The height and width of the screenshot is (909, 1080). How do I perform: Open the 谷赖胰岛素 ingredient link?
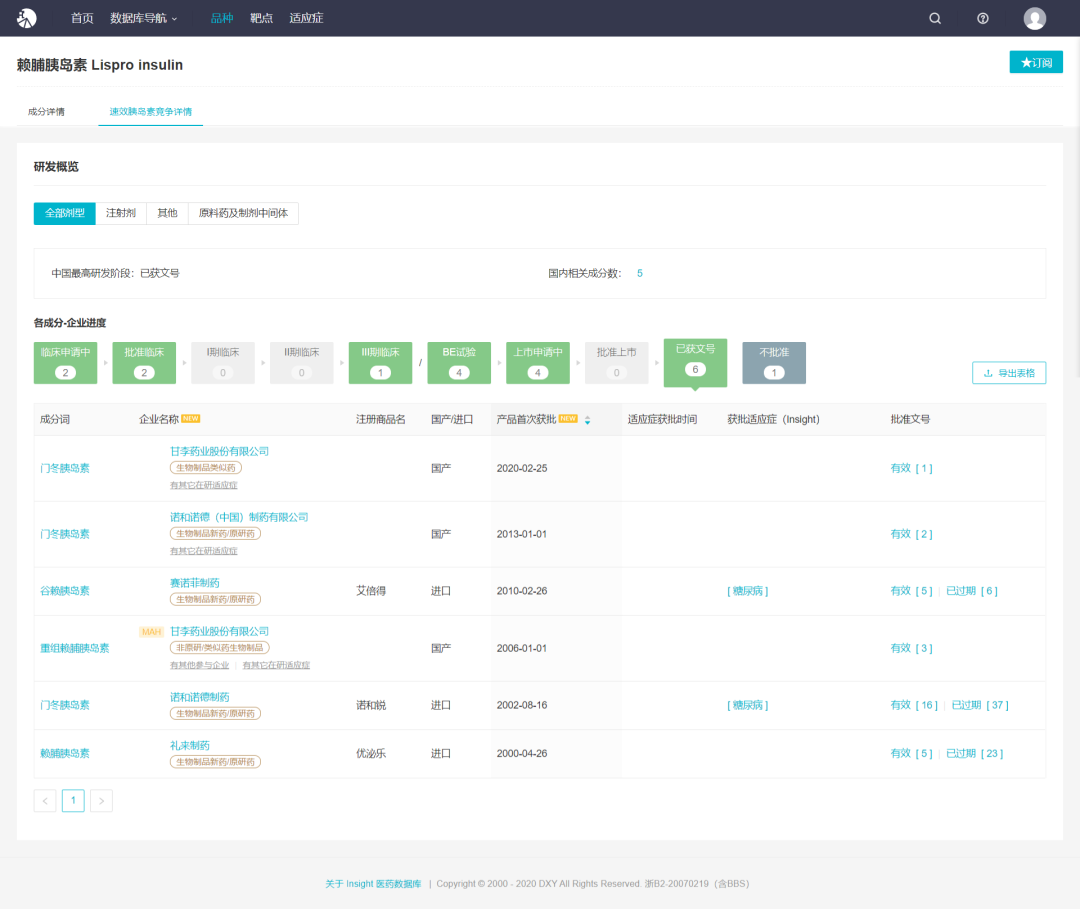pos(65,591)
